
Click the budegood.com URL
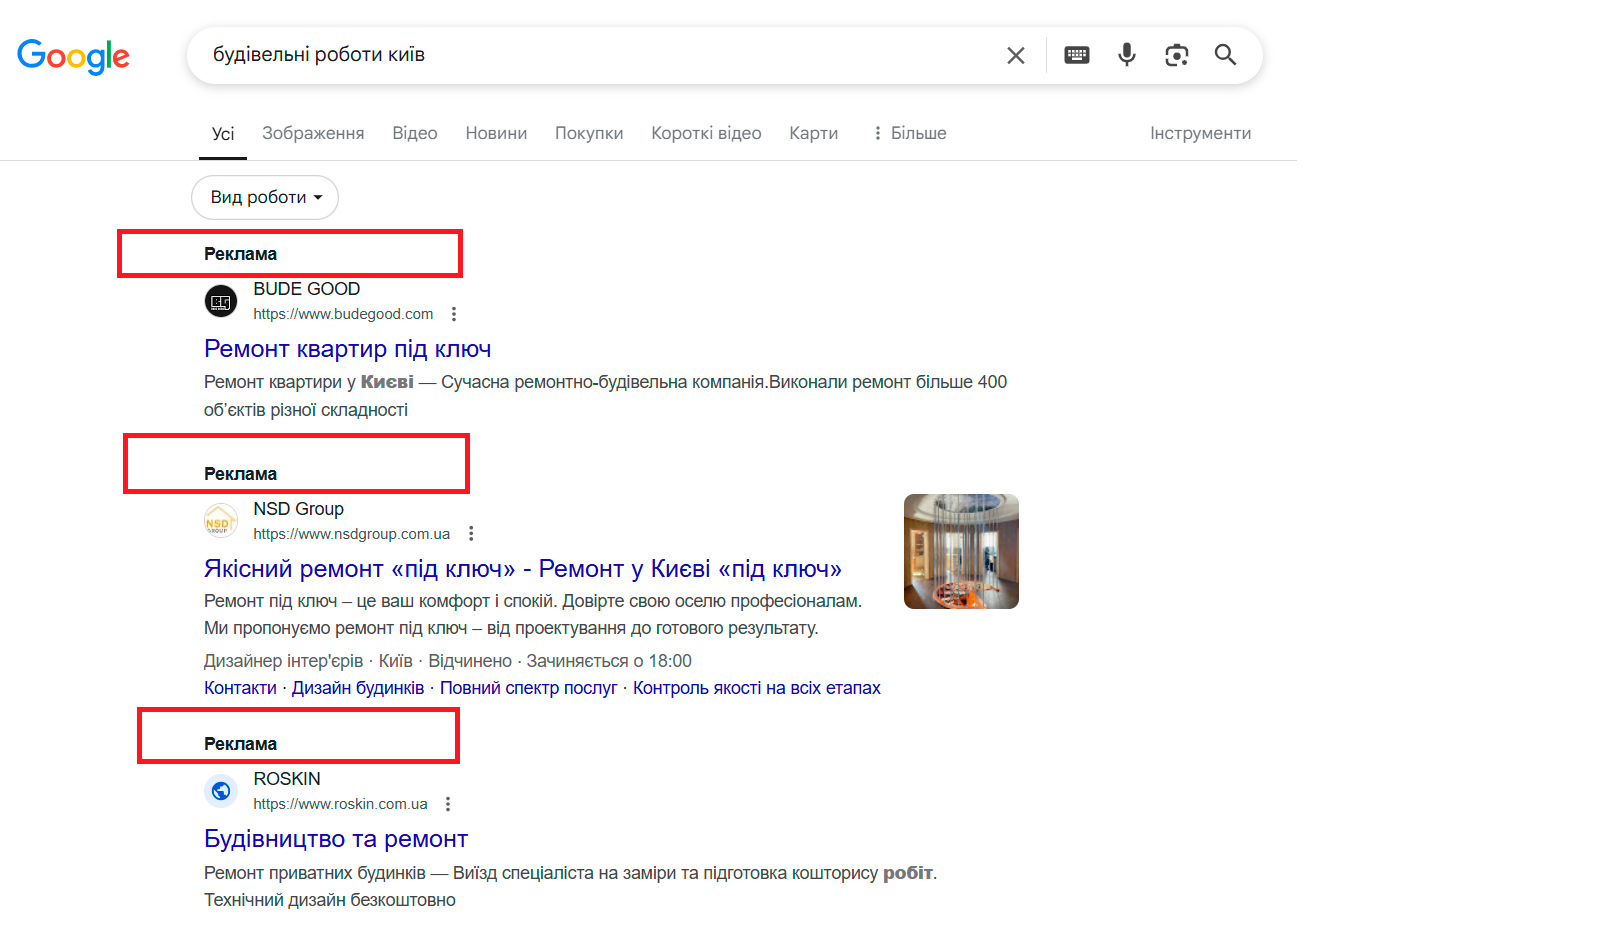(343, 314)
